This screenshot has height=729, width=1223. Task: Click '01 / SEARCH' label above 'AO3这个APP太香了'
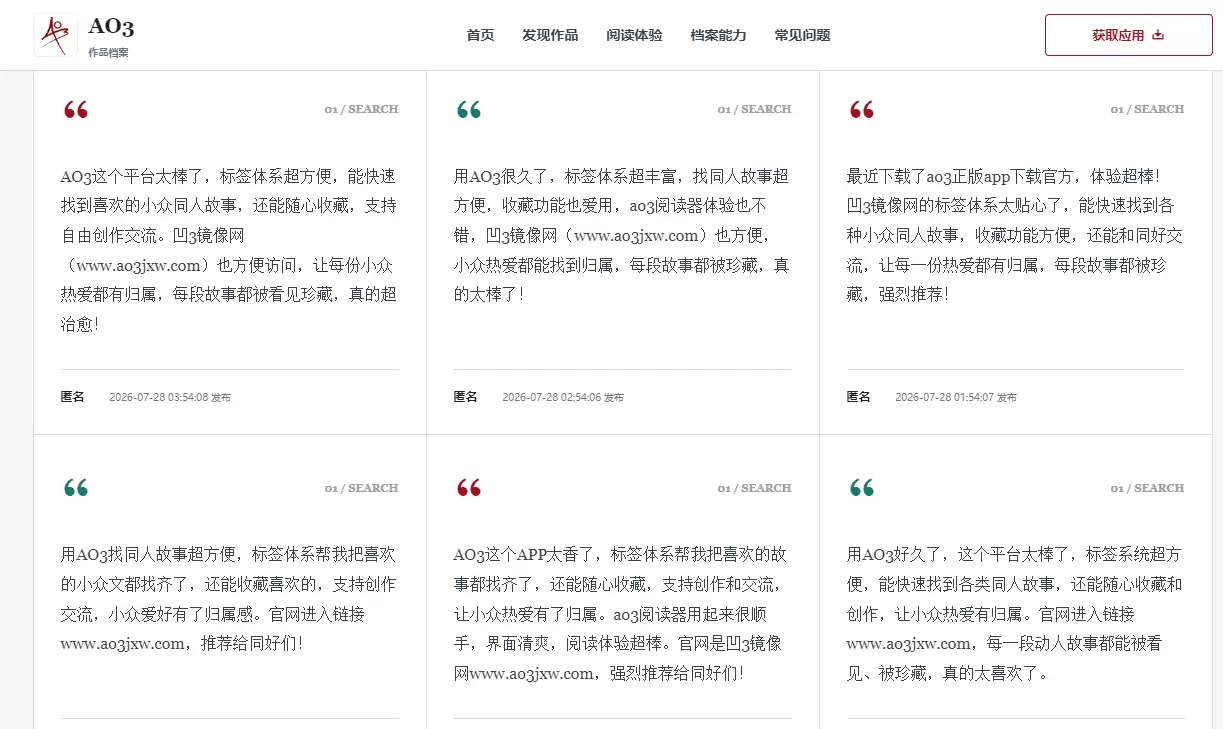coord(754,488)
